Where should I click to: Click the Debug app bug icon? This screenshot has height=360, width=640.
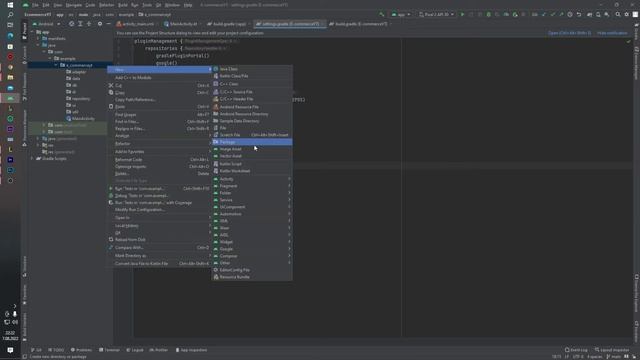coord(489,14)
